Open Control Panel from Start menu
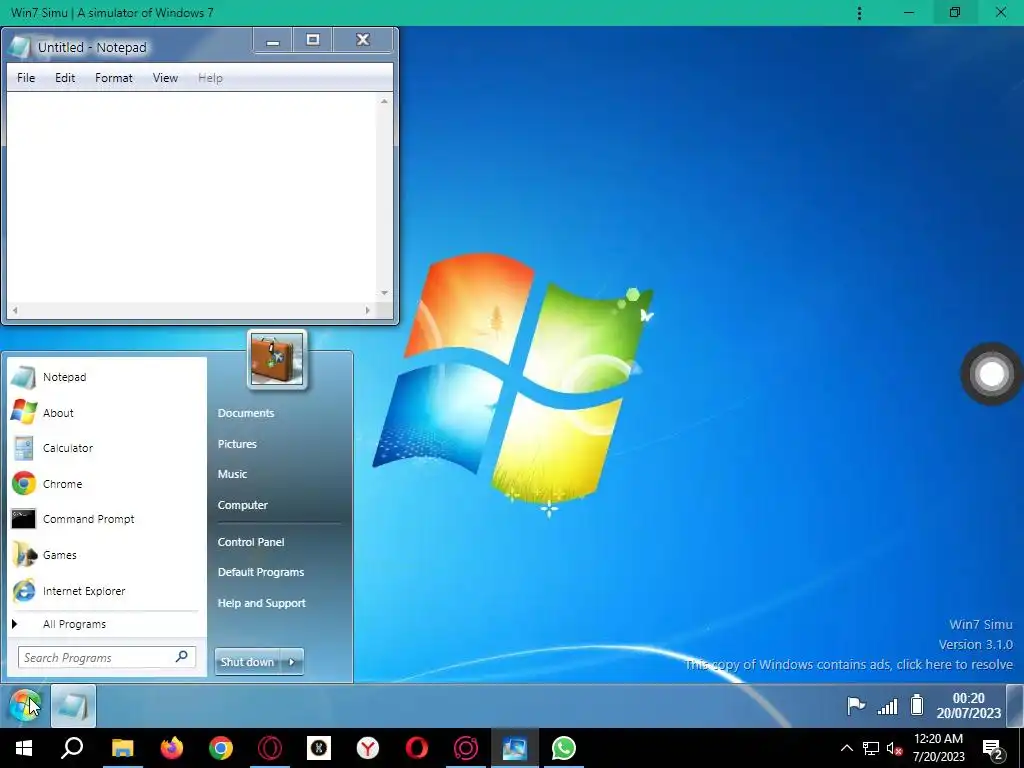This screenshot has height=768, width=1024. tap(251, 541)
